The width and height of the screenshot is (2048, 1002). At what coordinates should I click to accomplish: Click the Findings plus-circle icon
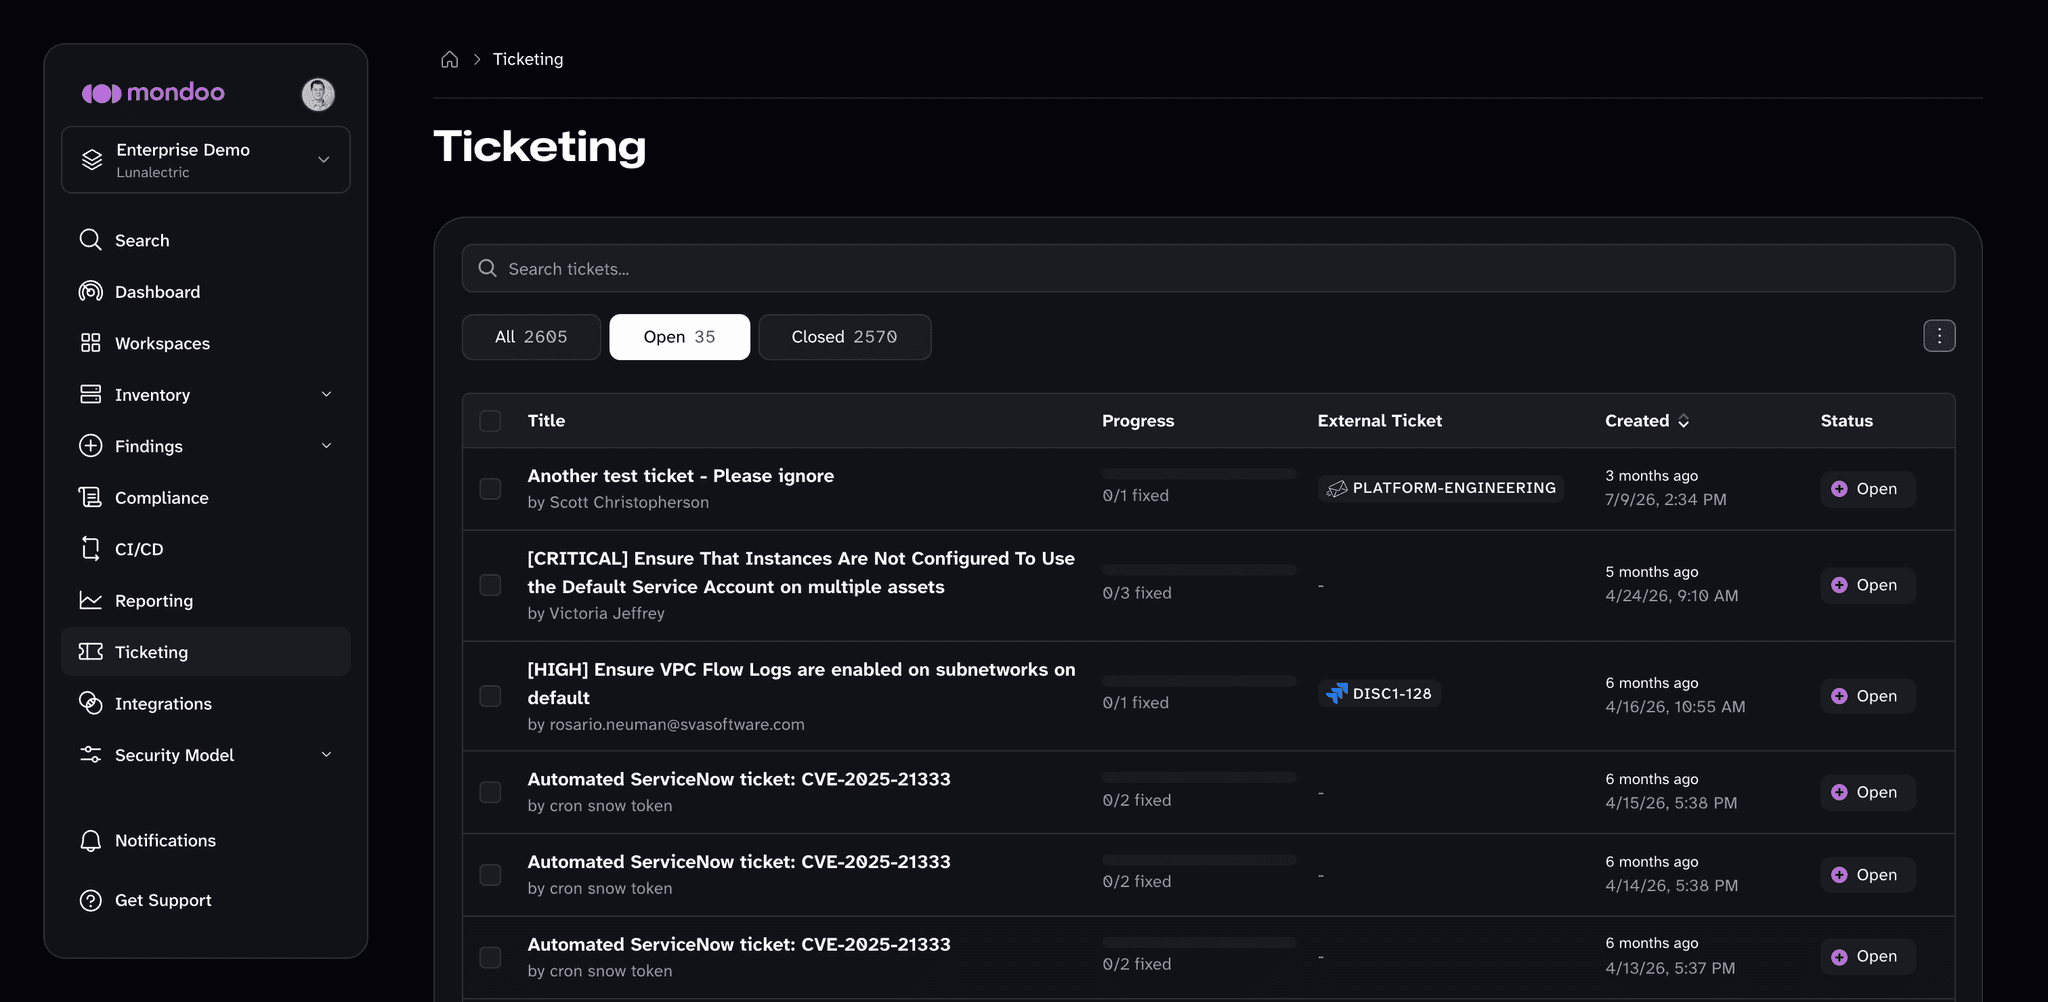pyautogui.click(x=90, y=446)
